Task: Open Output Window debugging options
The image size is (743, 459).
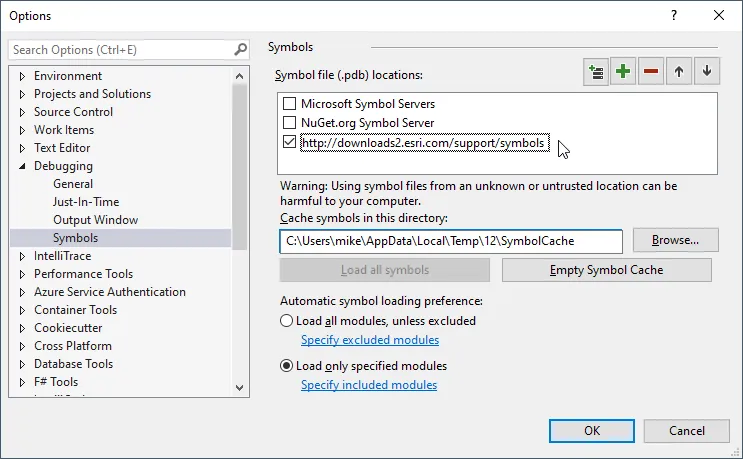Action: 95,220
